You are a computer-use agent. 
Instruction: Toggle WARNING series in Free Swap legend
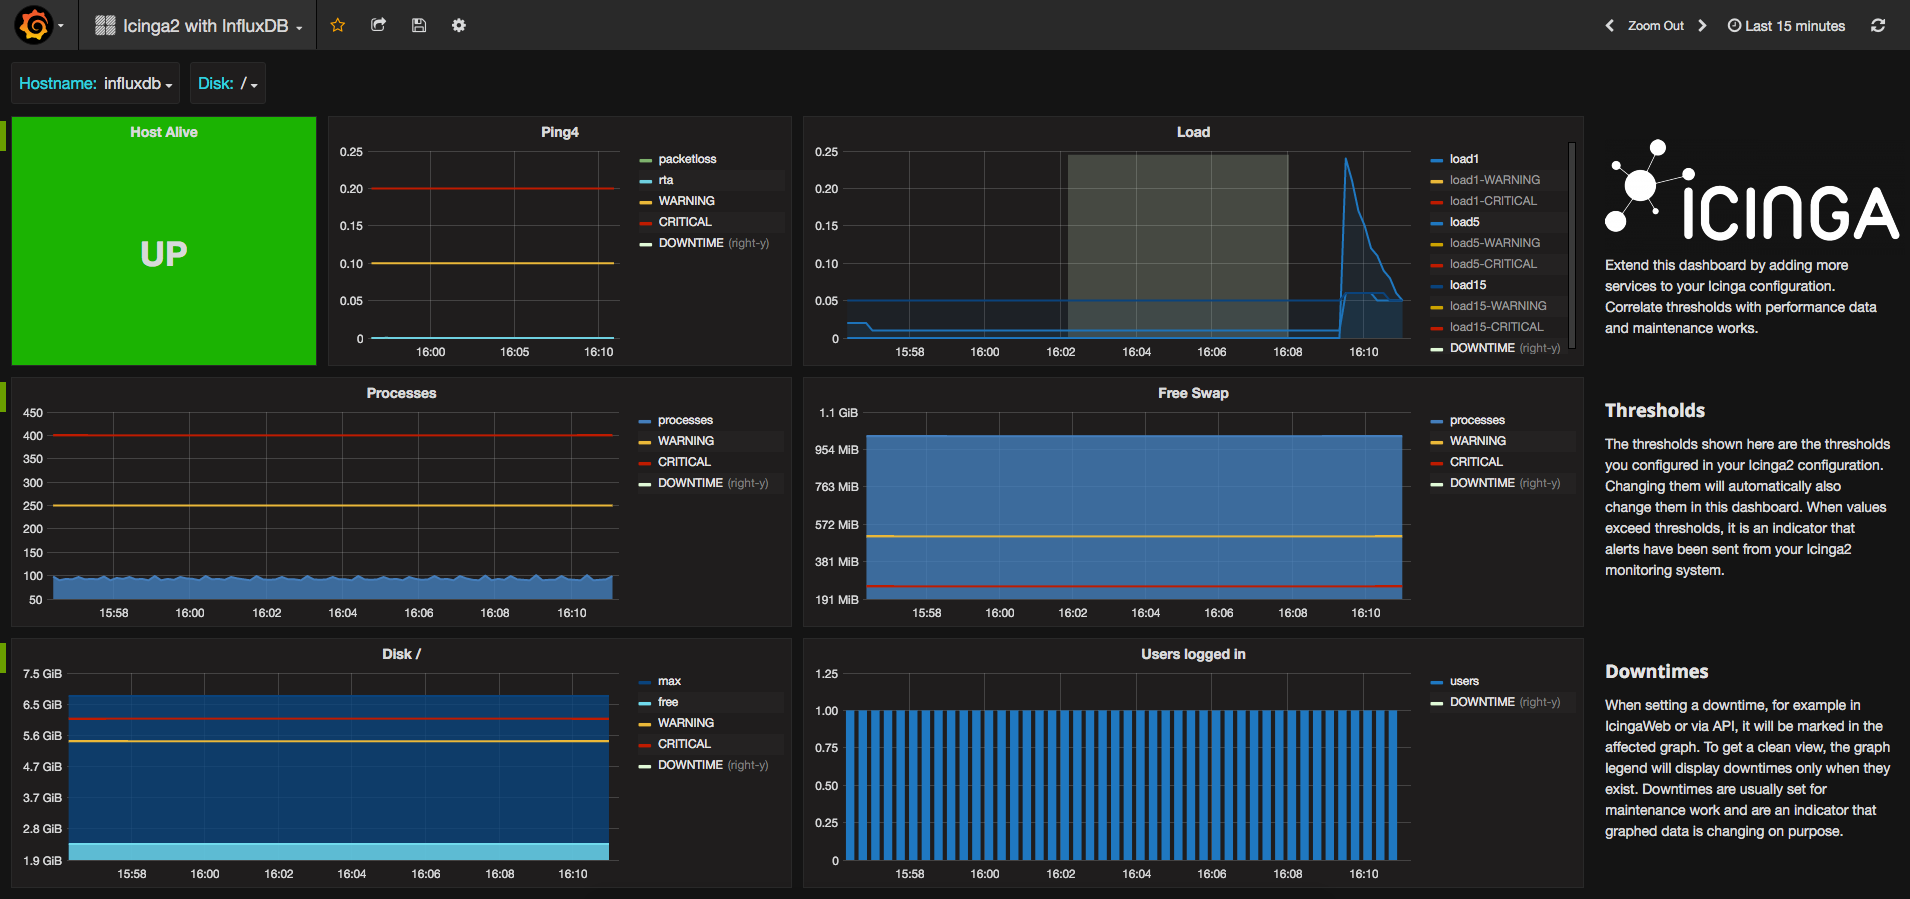(x=1478, y=441)
